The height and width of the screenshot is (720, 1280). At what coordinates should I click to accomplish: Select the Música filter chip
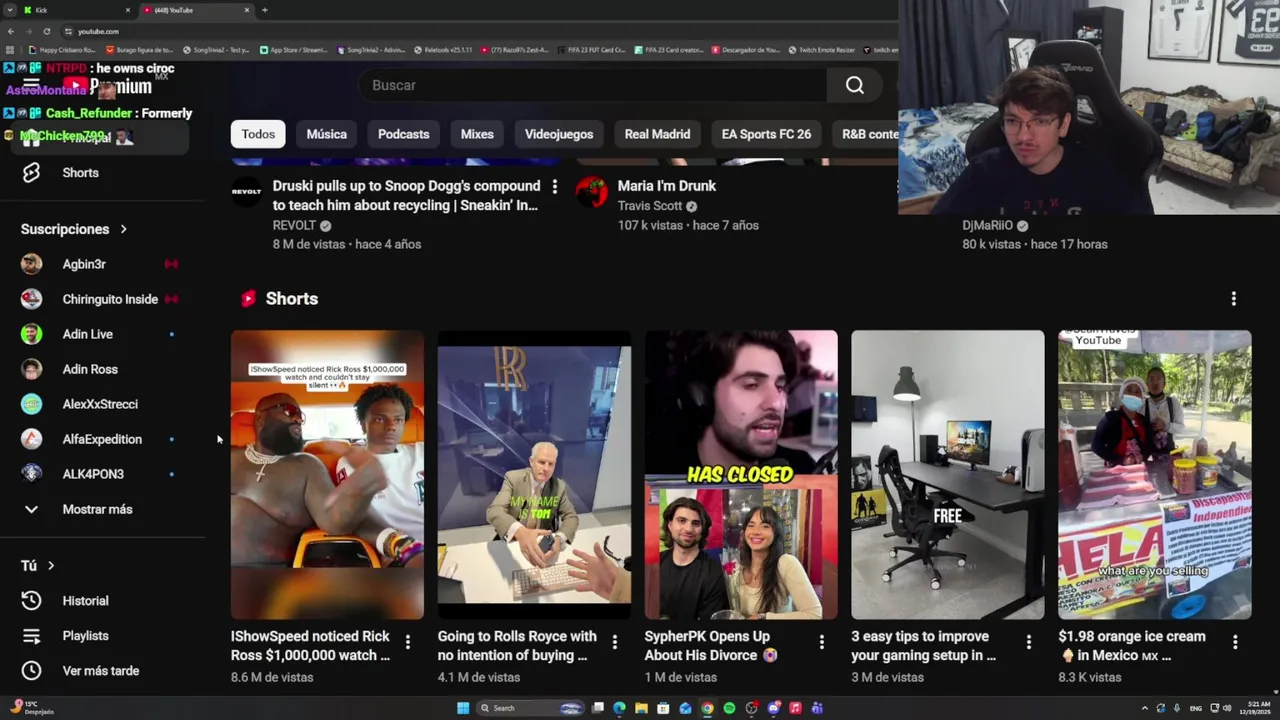coord(327,134)
